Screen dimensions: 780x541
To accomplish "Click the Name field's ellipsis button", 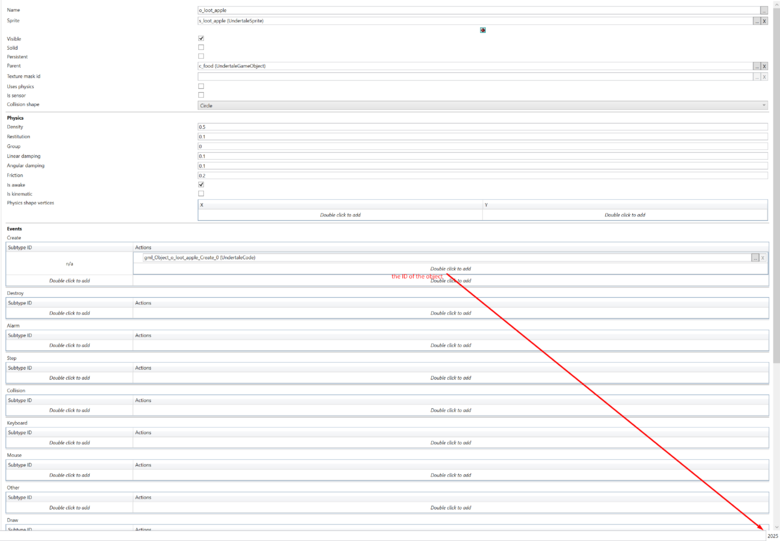I will 764,10.
